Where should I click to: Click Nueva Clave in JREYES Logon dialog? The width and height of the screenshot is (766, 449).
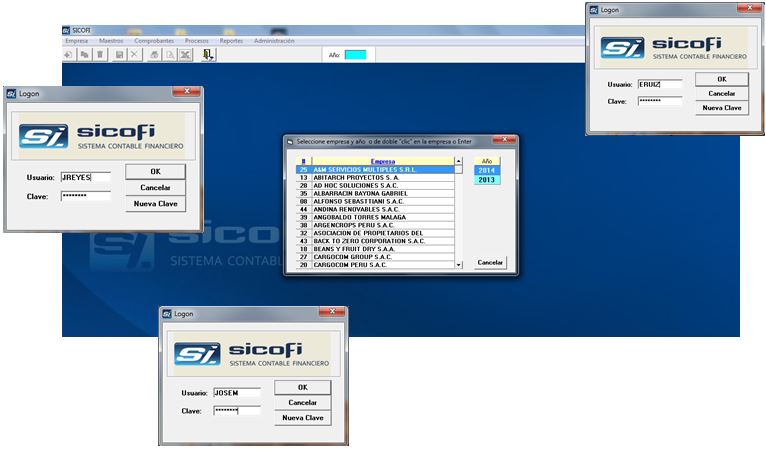(x=155, y=204)
